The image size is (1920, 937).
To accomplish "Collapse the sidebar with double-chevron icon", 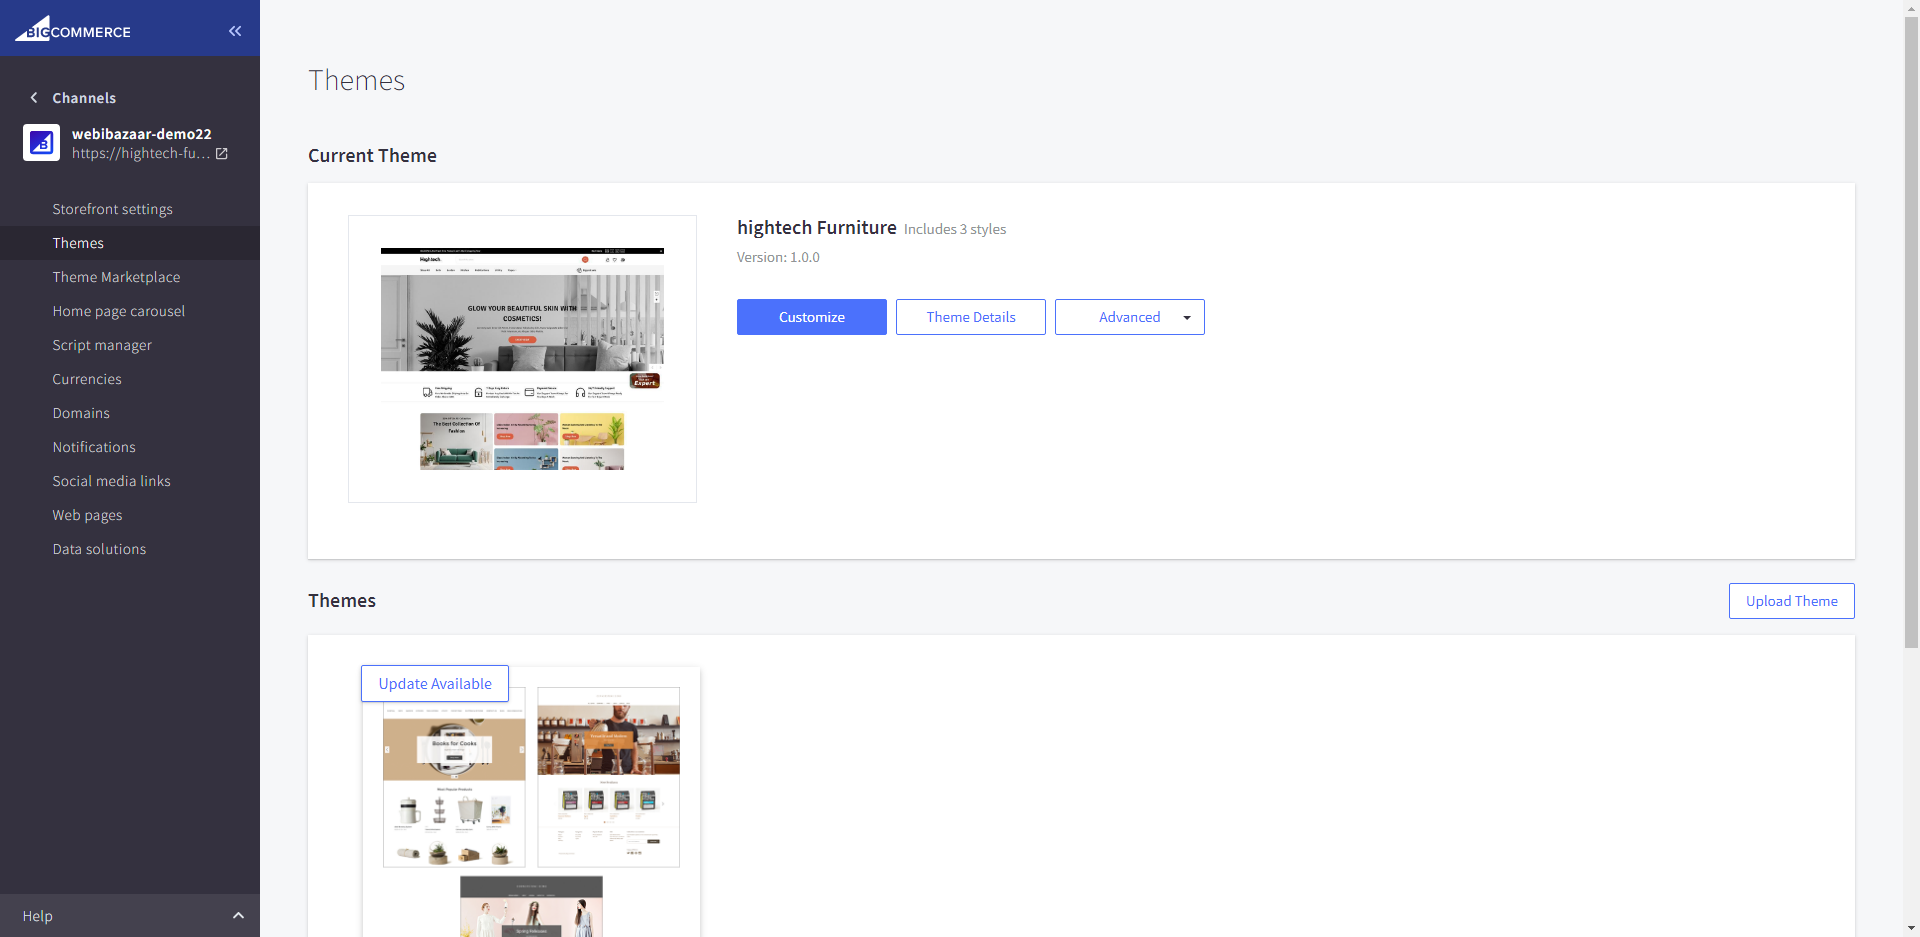I will pos(235,31).
